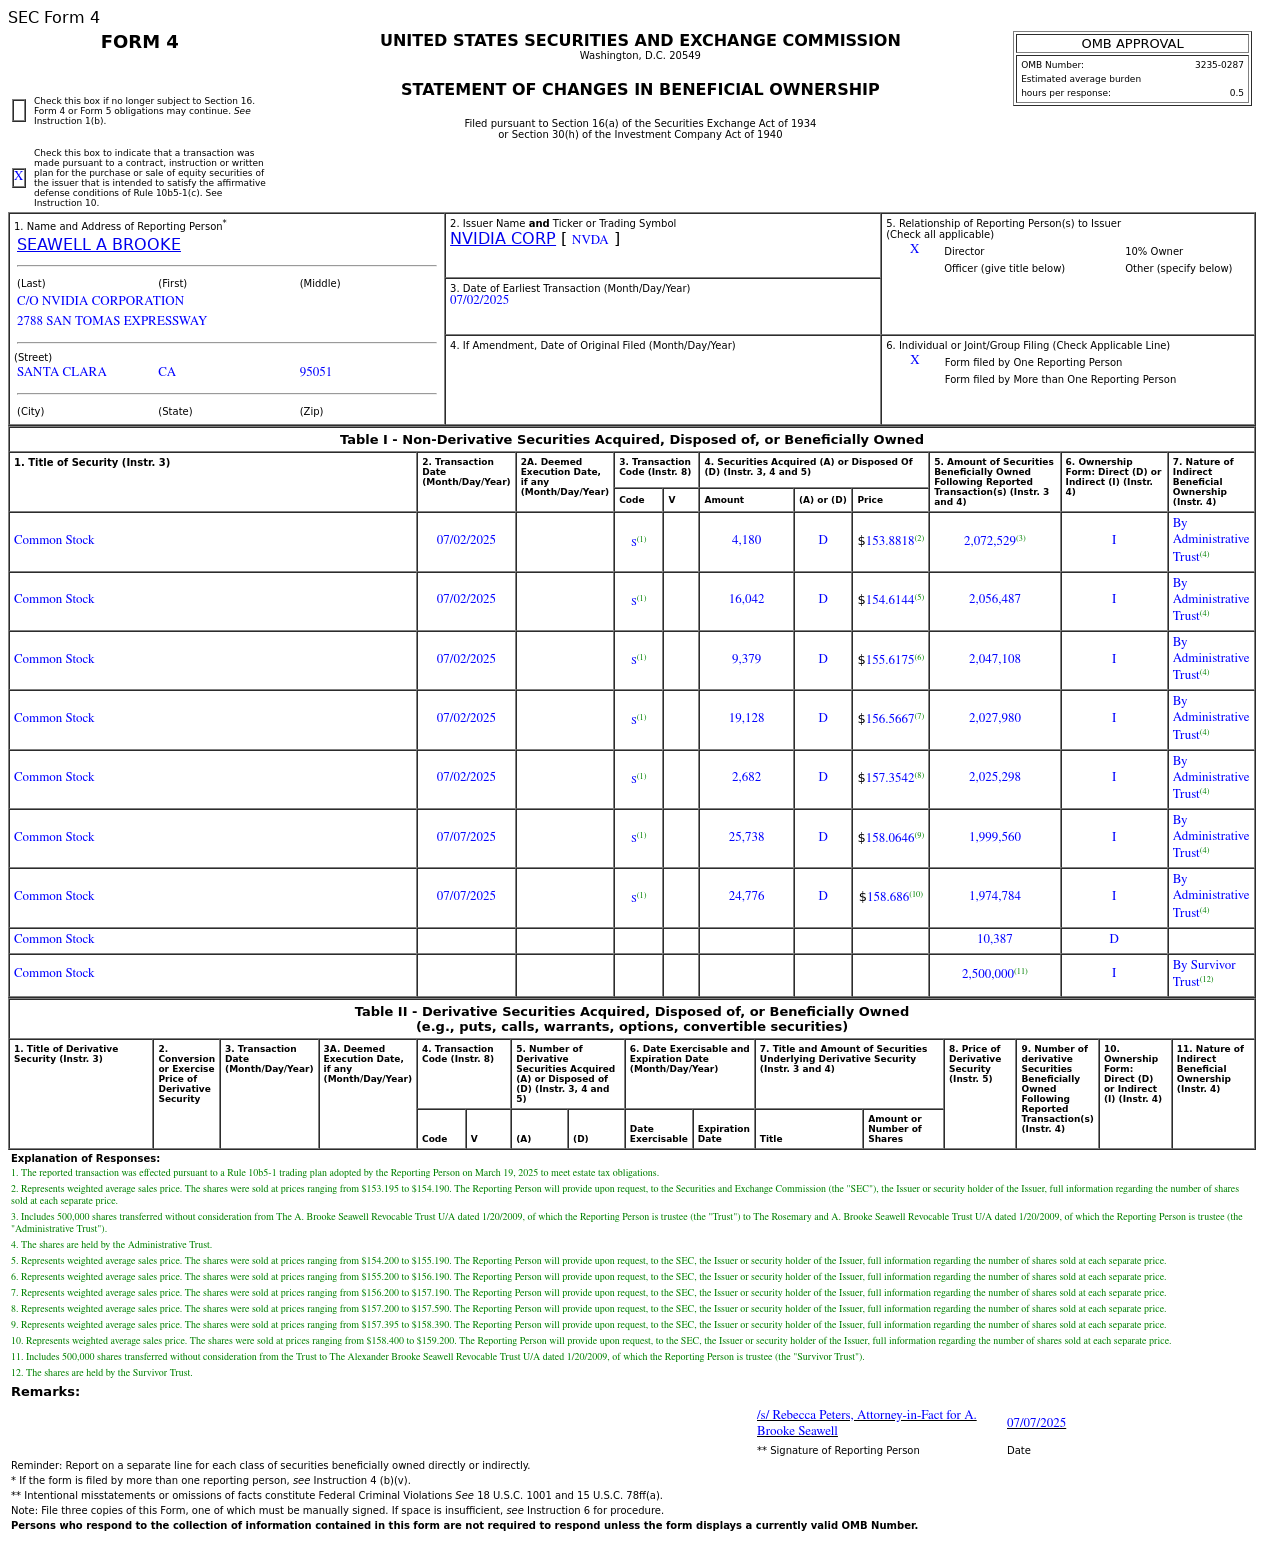Click the owned amount 2,025,298
Screen dimensions: 1264x1555
tap(995, 777)
